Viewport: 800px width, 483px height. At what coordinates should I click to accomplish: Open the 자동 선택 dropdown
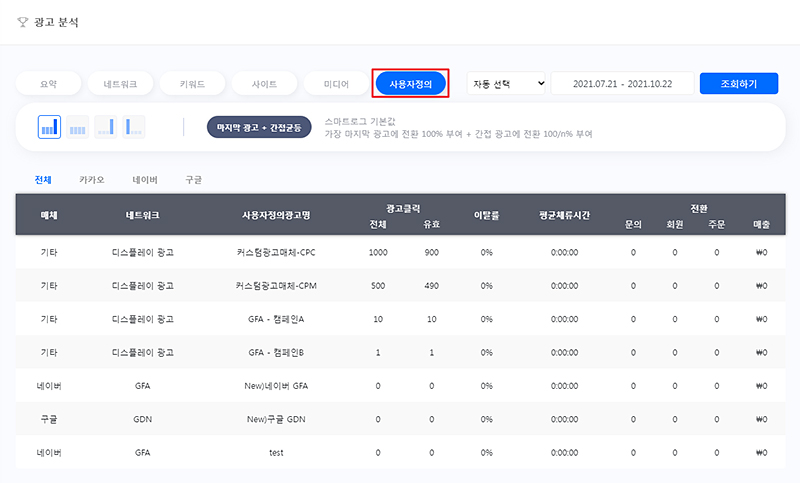506,84
